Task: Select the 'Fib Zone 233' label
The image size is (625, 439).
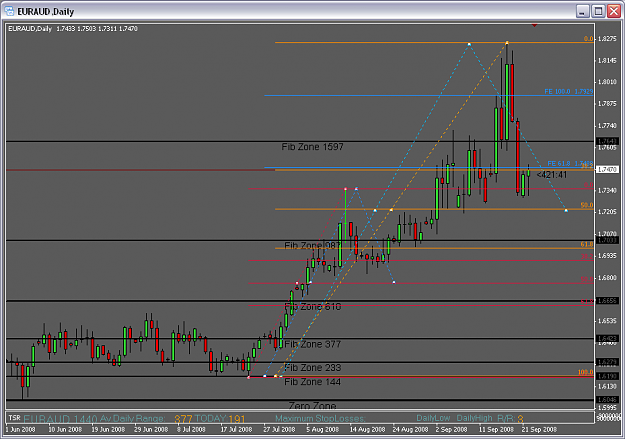Action: coord(312,368)
